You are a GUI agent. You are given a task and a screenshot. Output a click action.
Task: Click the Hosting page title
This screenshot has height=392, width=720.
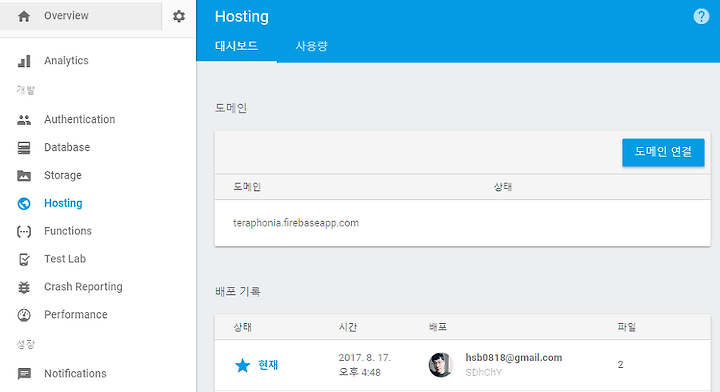242,17
